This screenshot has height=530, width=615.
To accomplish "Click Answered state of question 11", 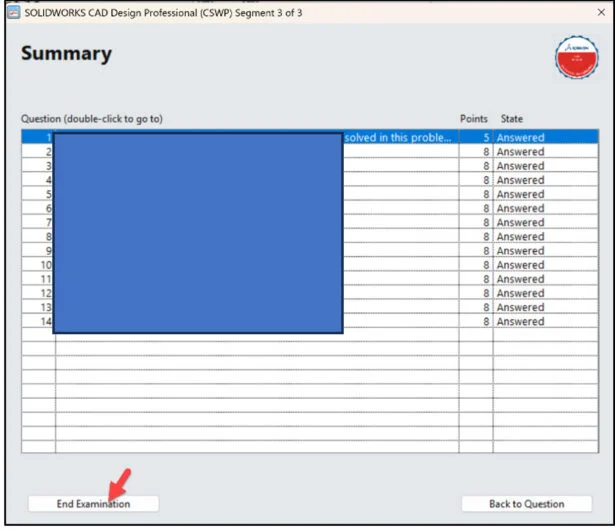I will [x=520, y=279].
